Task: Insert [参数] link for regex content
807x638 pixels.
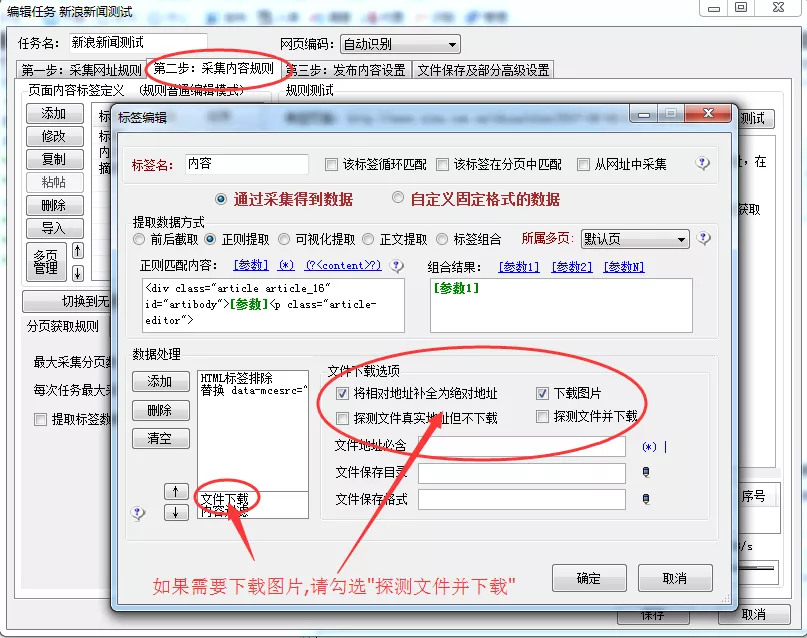Action: [250, 266]
